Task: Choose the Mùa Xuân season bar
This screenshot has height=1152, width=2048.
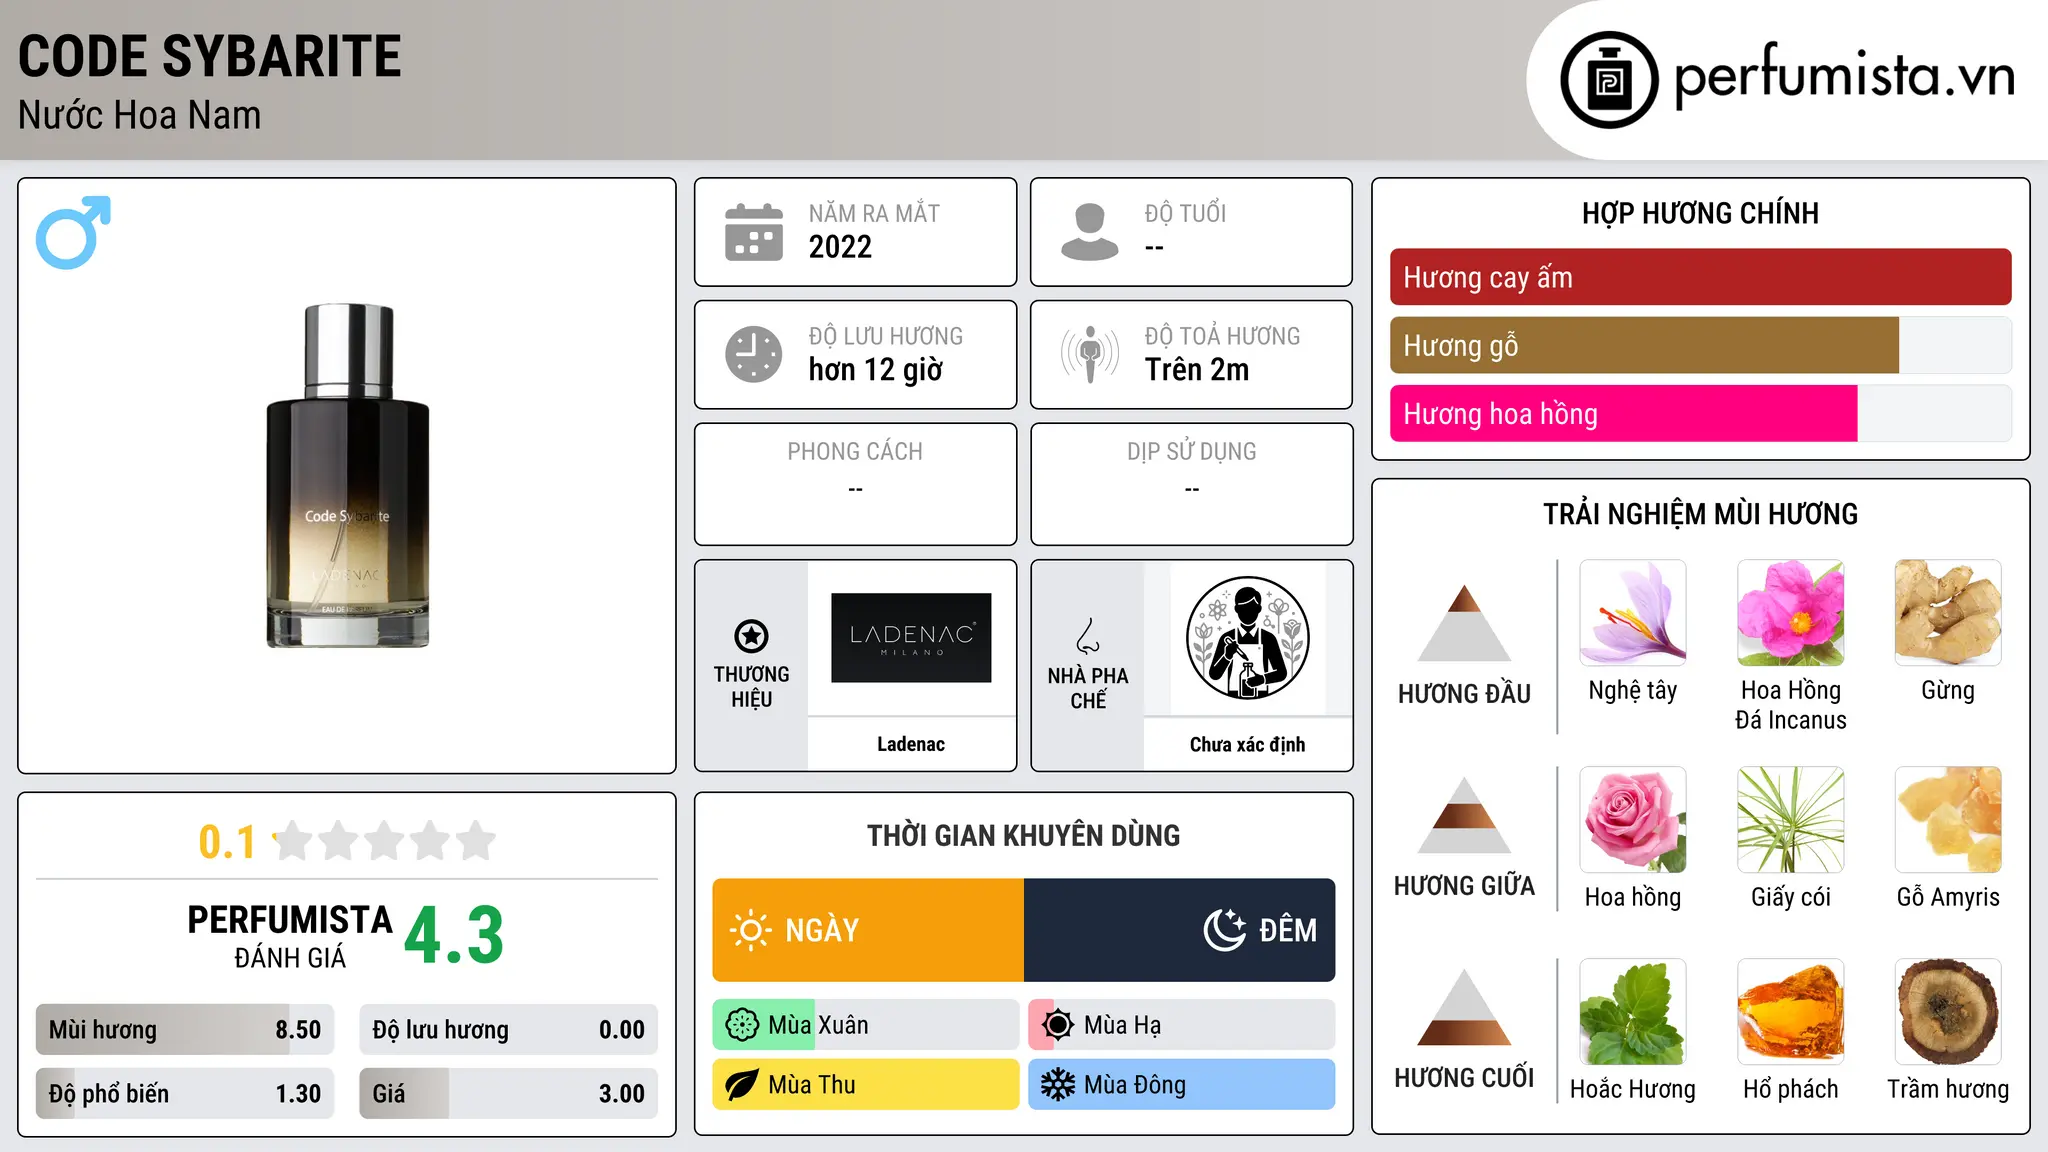Action: tap(866, 1025)
